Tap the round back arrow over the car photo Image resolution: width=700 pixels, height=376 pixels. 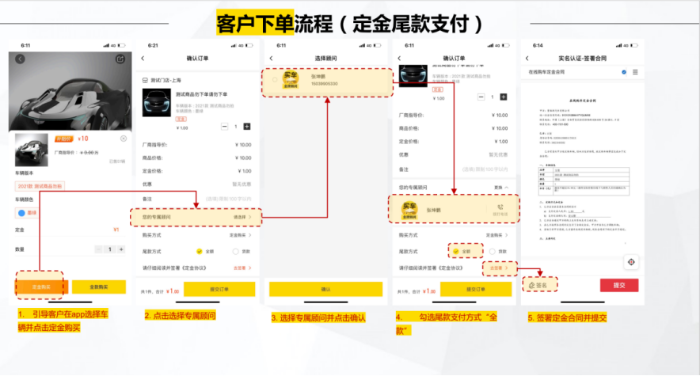(20, 59)
